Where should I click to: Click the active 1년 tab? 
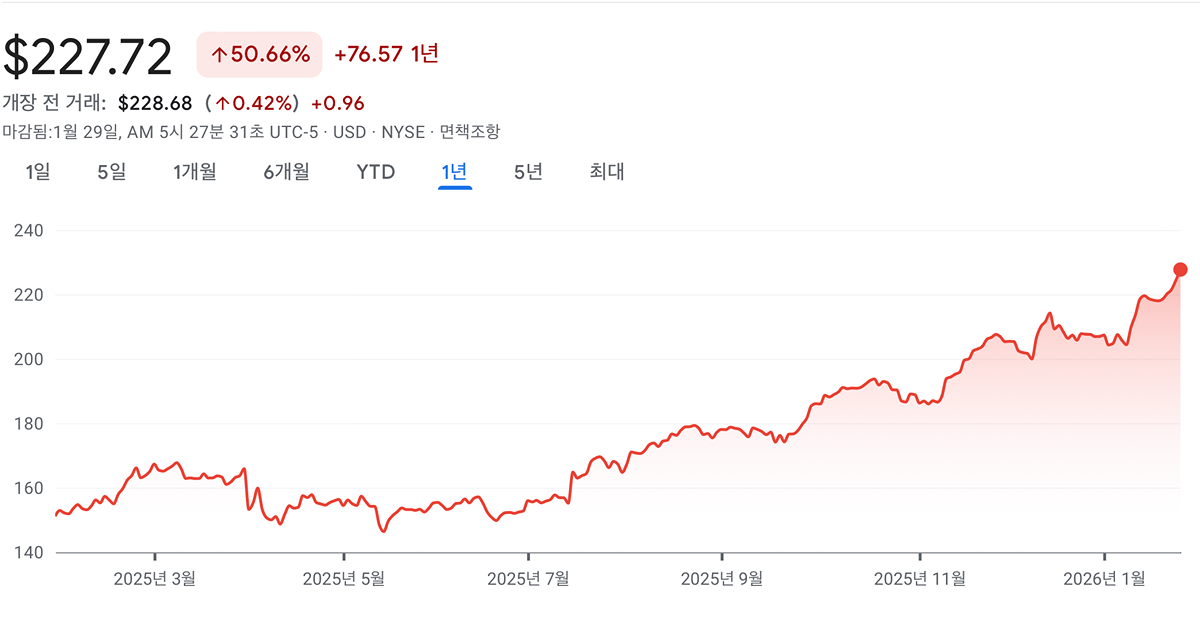454,172
